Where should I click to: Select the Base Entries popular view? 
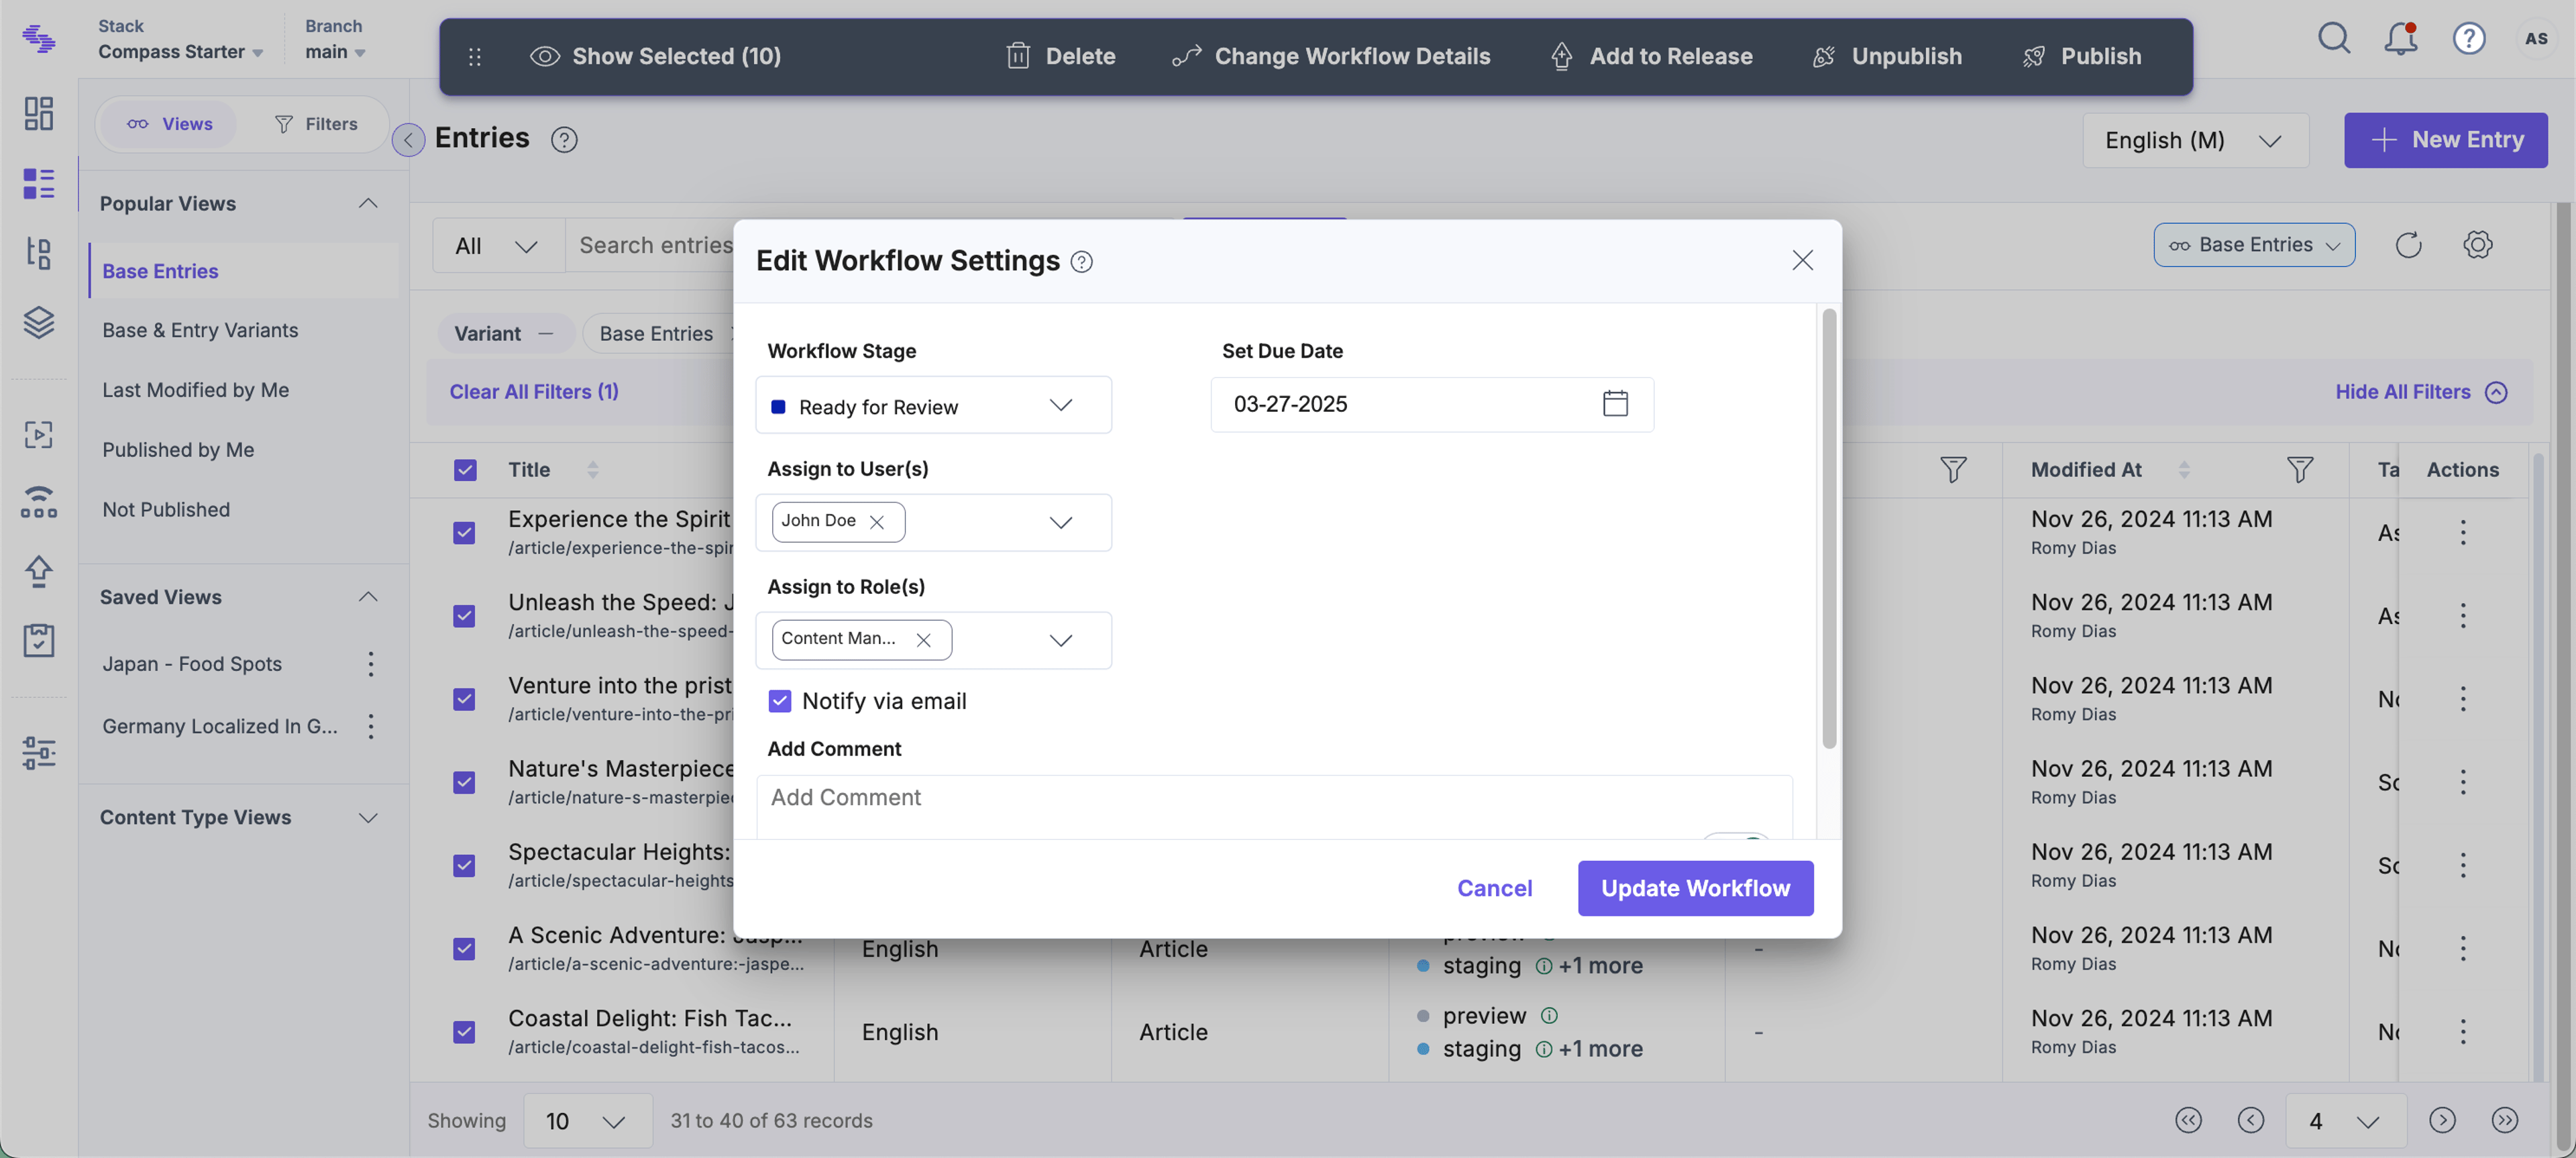coord(243,270)
